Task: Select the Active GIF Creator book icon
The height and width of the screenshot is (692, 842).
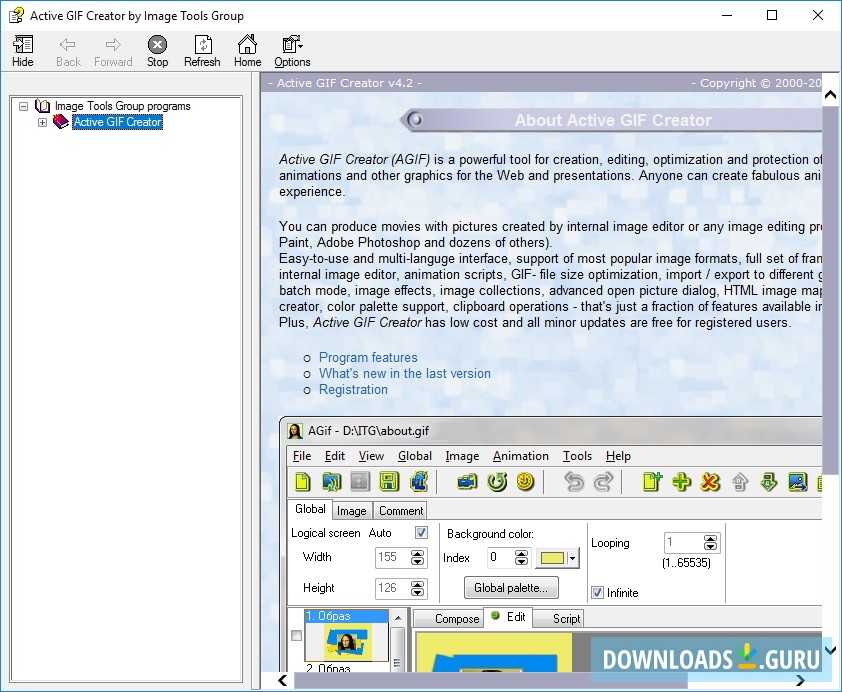Action: point(61,122)
